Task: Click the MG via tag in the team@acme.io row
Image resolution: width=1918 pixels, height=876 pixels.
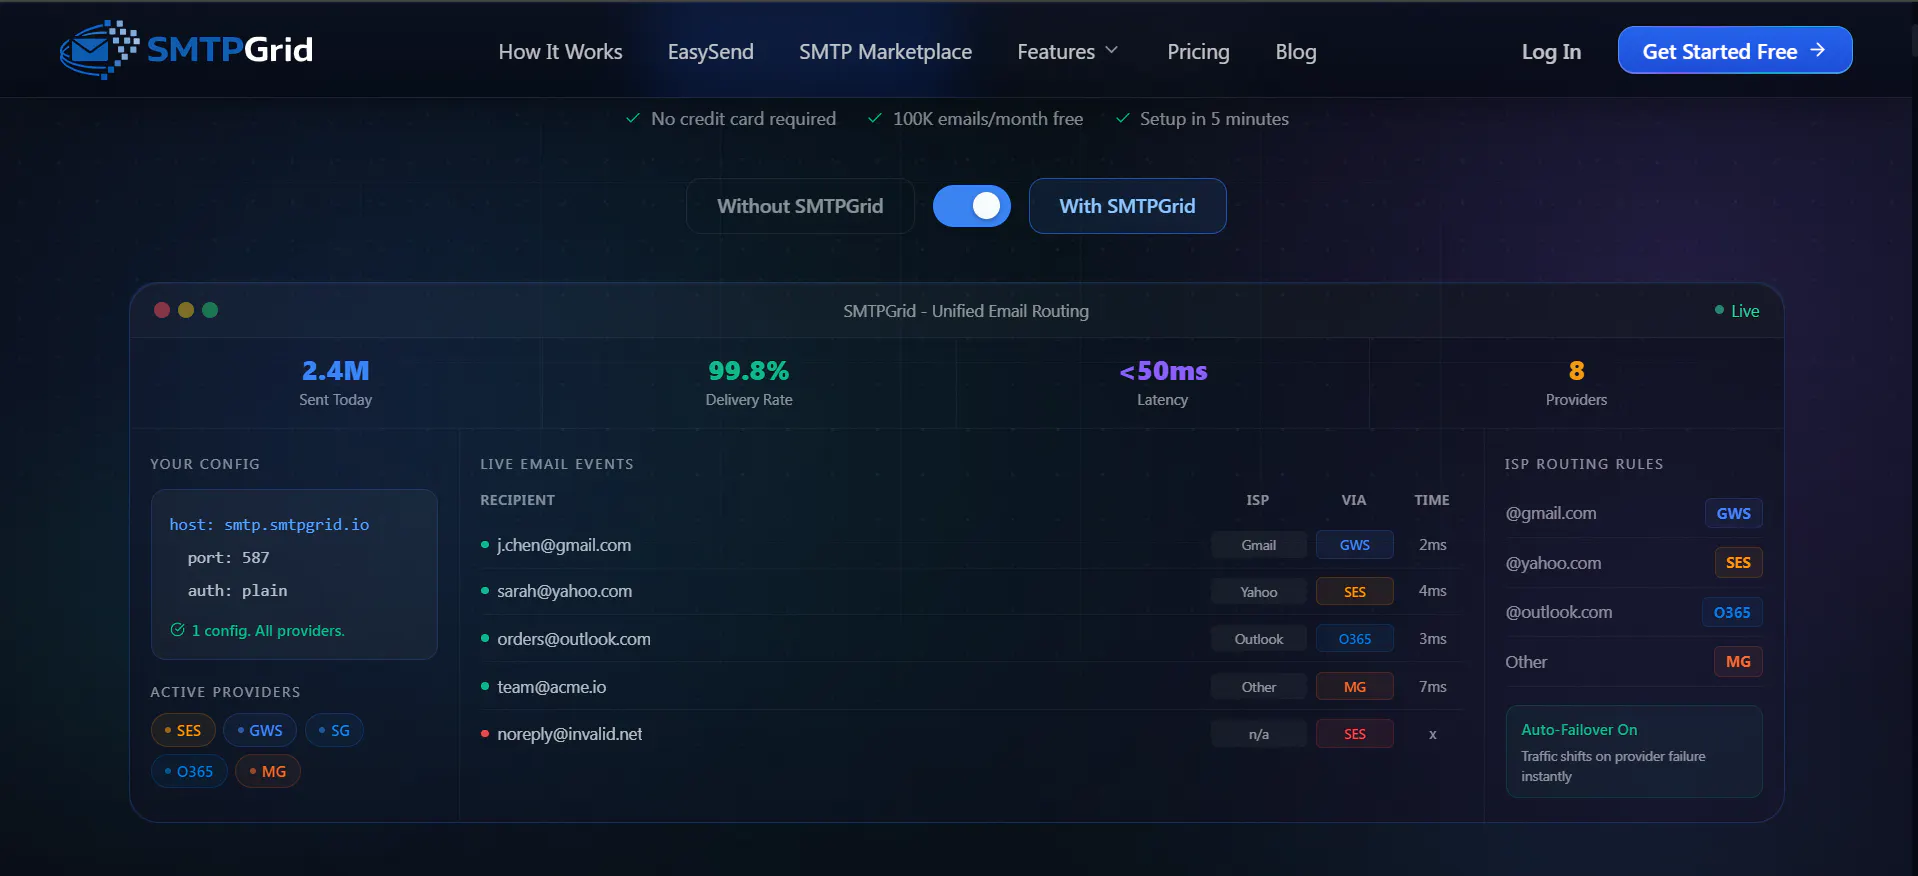Action: [x=1355, y=687]
